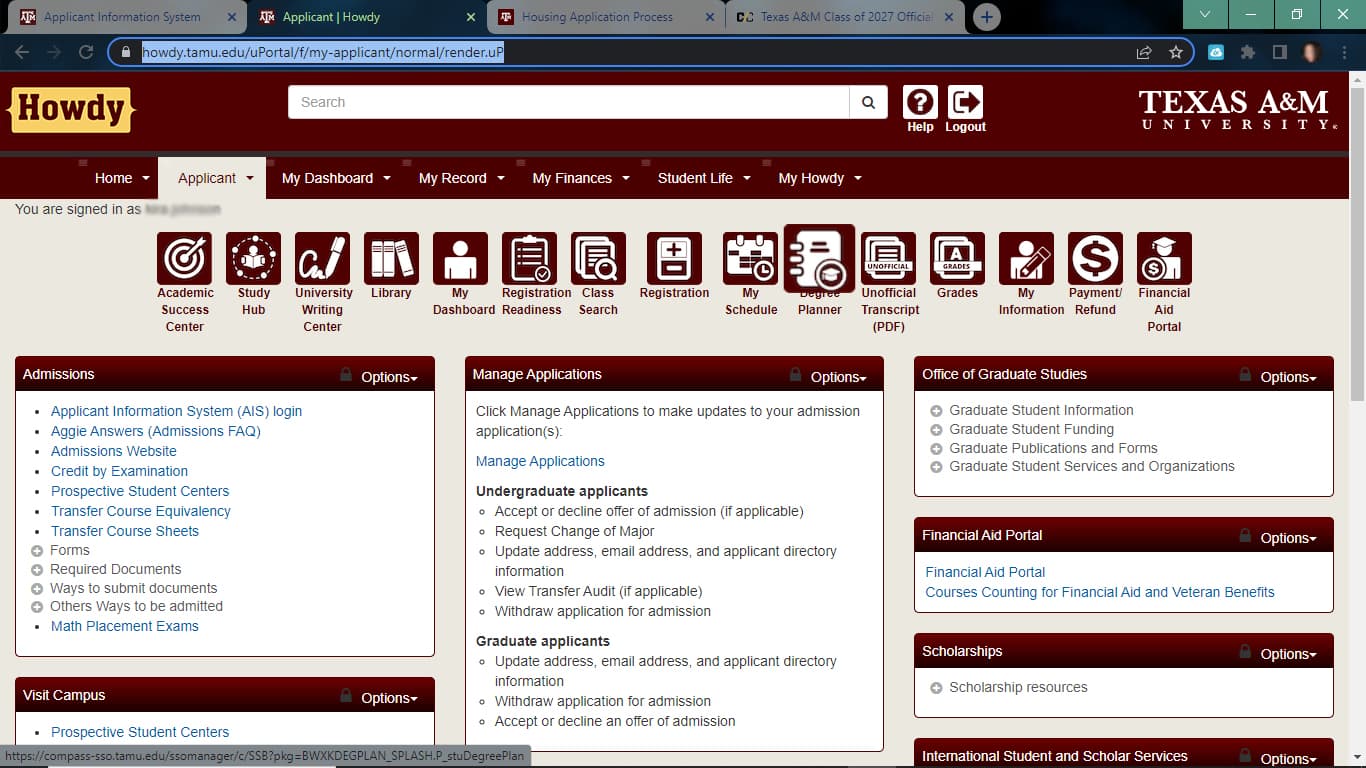Click the share page icon in address bar
The width and height of the screenshot is (1366, 768).
click(x=1144, y=52)
